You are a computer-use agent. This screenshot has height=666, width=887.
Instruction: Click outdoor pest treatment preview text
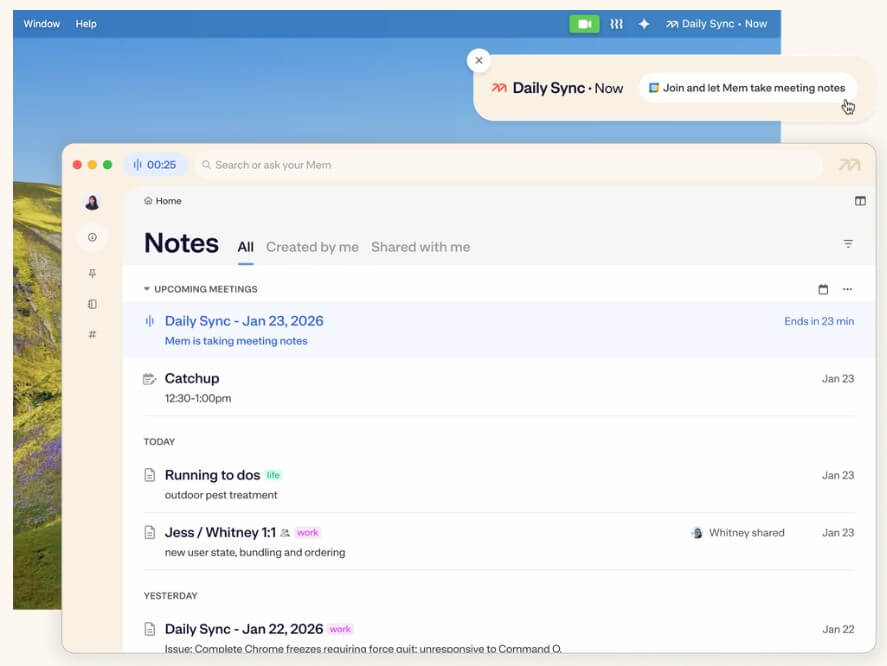tap(221, 495)
